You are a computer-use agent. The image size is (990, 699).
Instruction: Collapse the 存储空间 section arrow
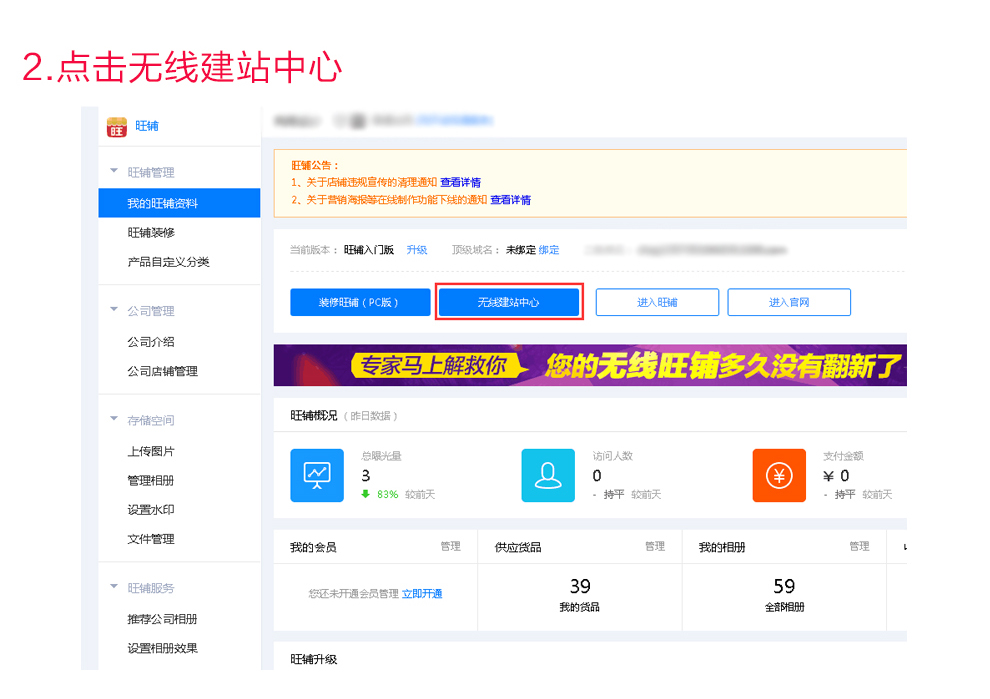(x=114, y=419)
